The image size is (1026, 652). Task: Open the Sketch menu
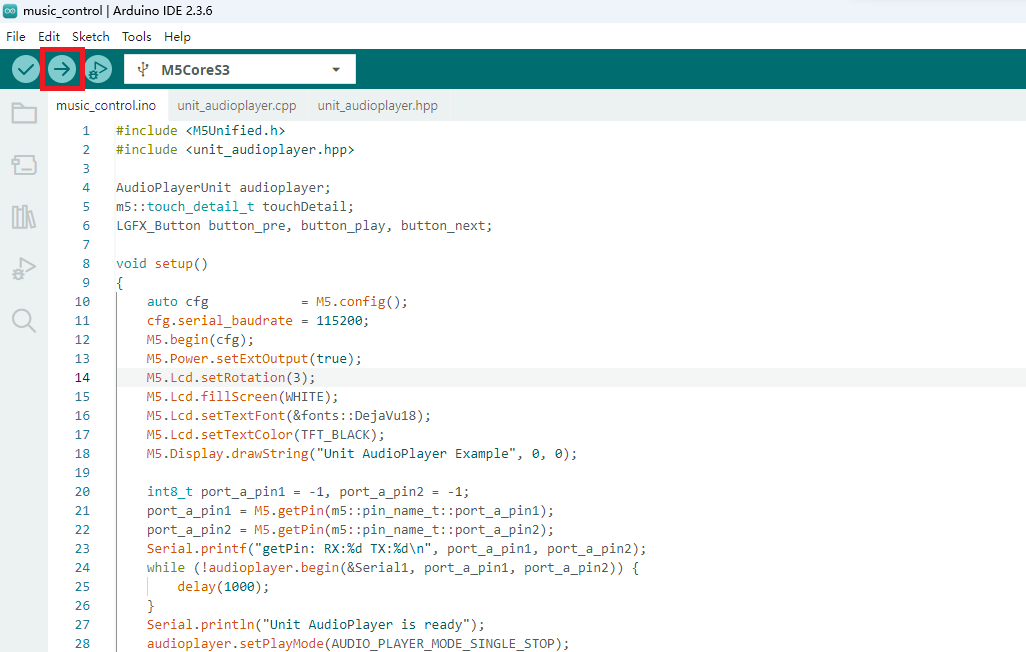point(90,37)
